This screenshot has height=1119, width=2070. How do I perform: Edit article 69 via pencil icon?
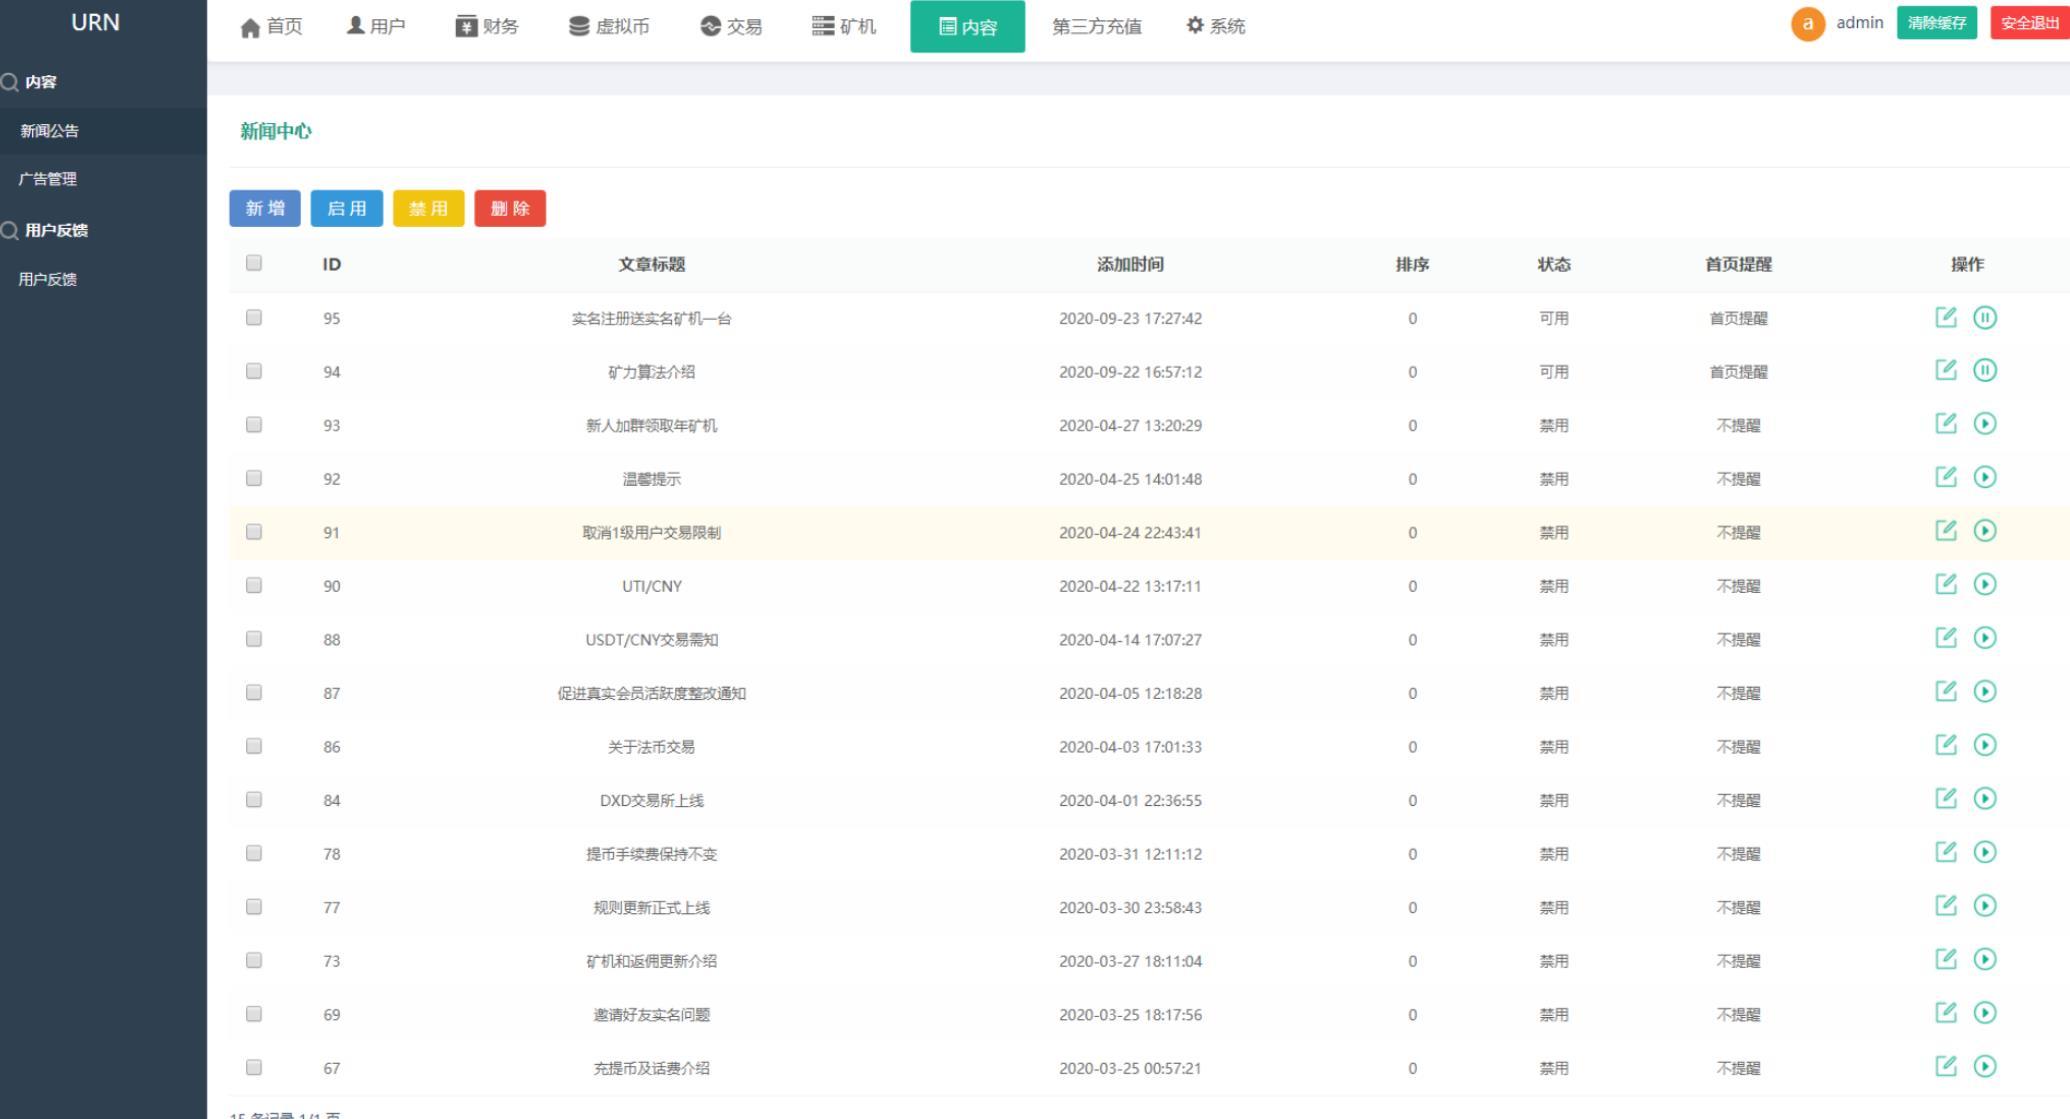pyautogui.click(x=1945, y=1012)
